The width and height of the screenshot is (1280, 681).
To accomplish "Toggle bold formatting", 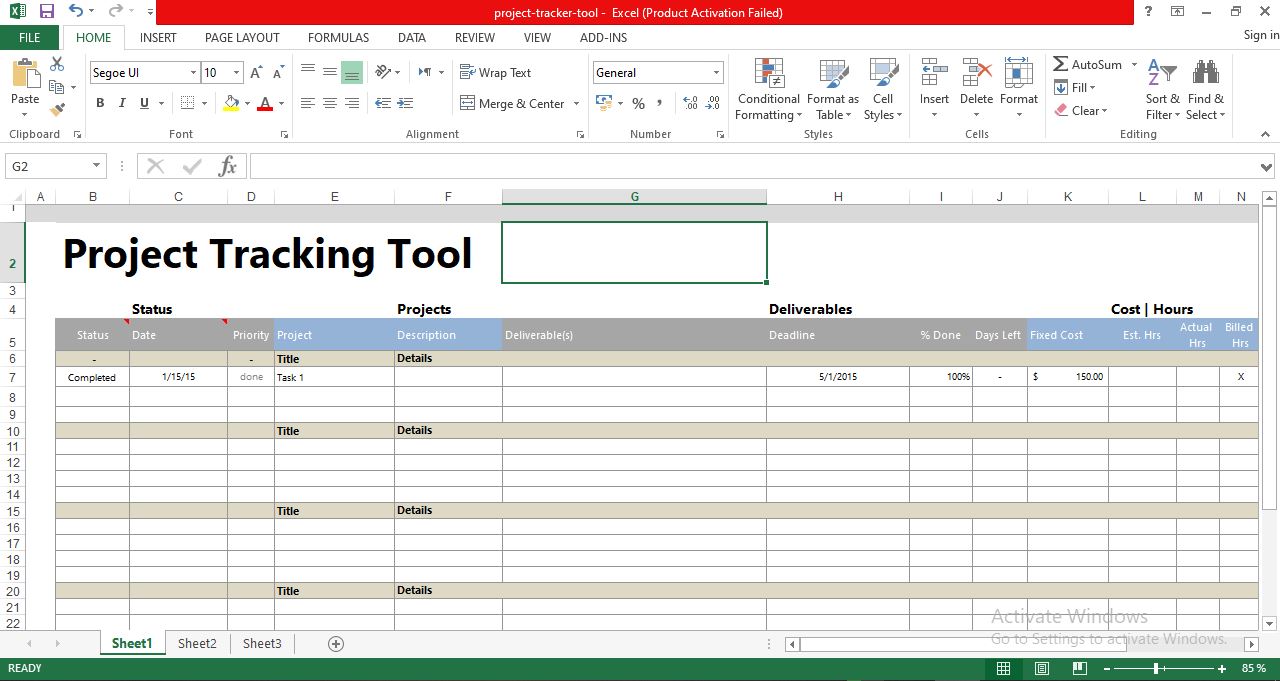I will [x=99, y=103].
